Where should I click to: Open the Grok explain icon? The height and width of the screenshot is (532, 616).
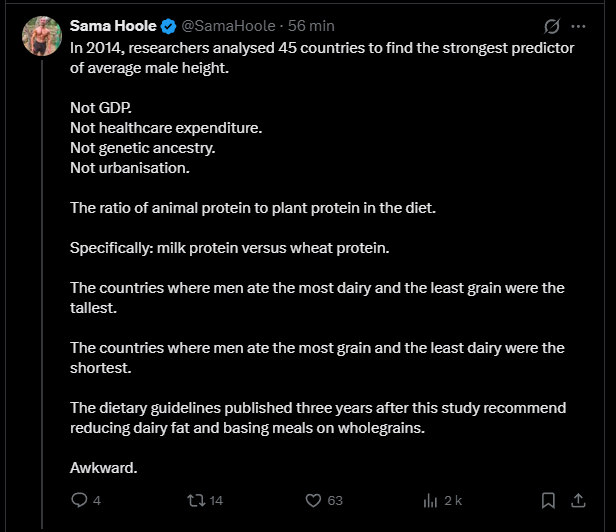pyautogui.click(x=551, y=26)
